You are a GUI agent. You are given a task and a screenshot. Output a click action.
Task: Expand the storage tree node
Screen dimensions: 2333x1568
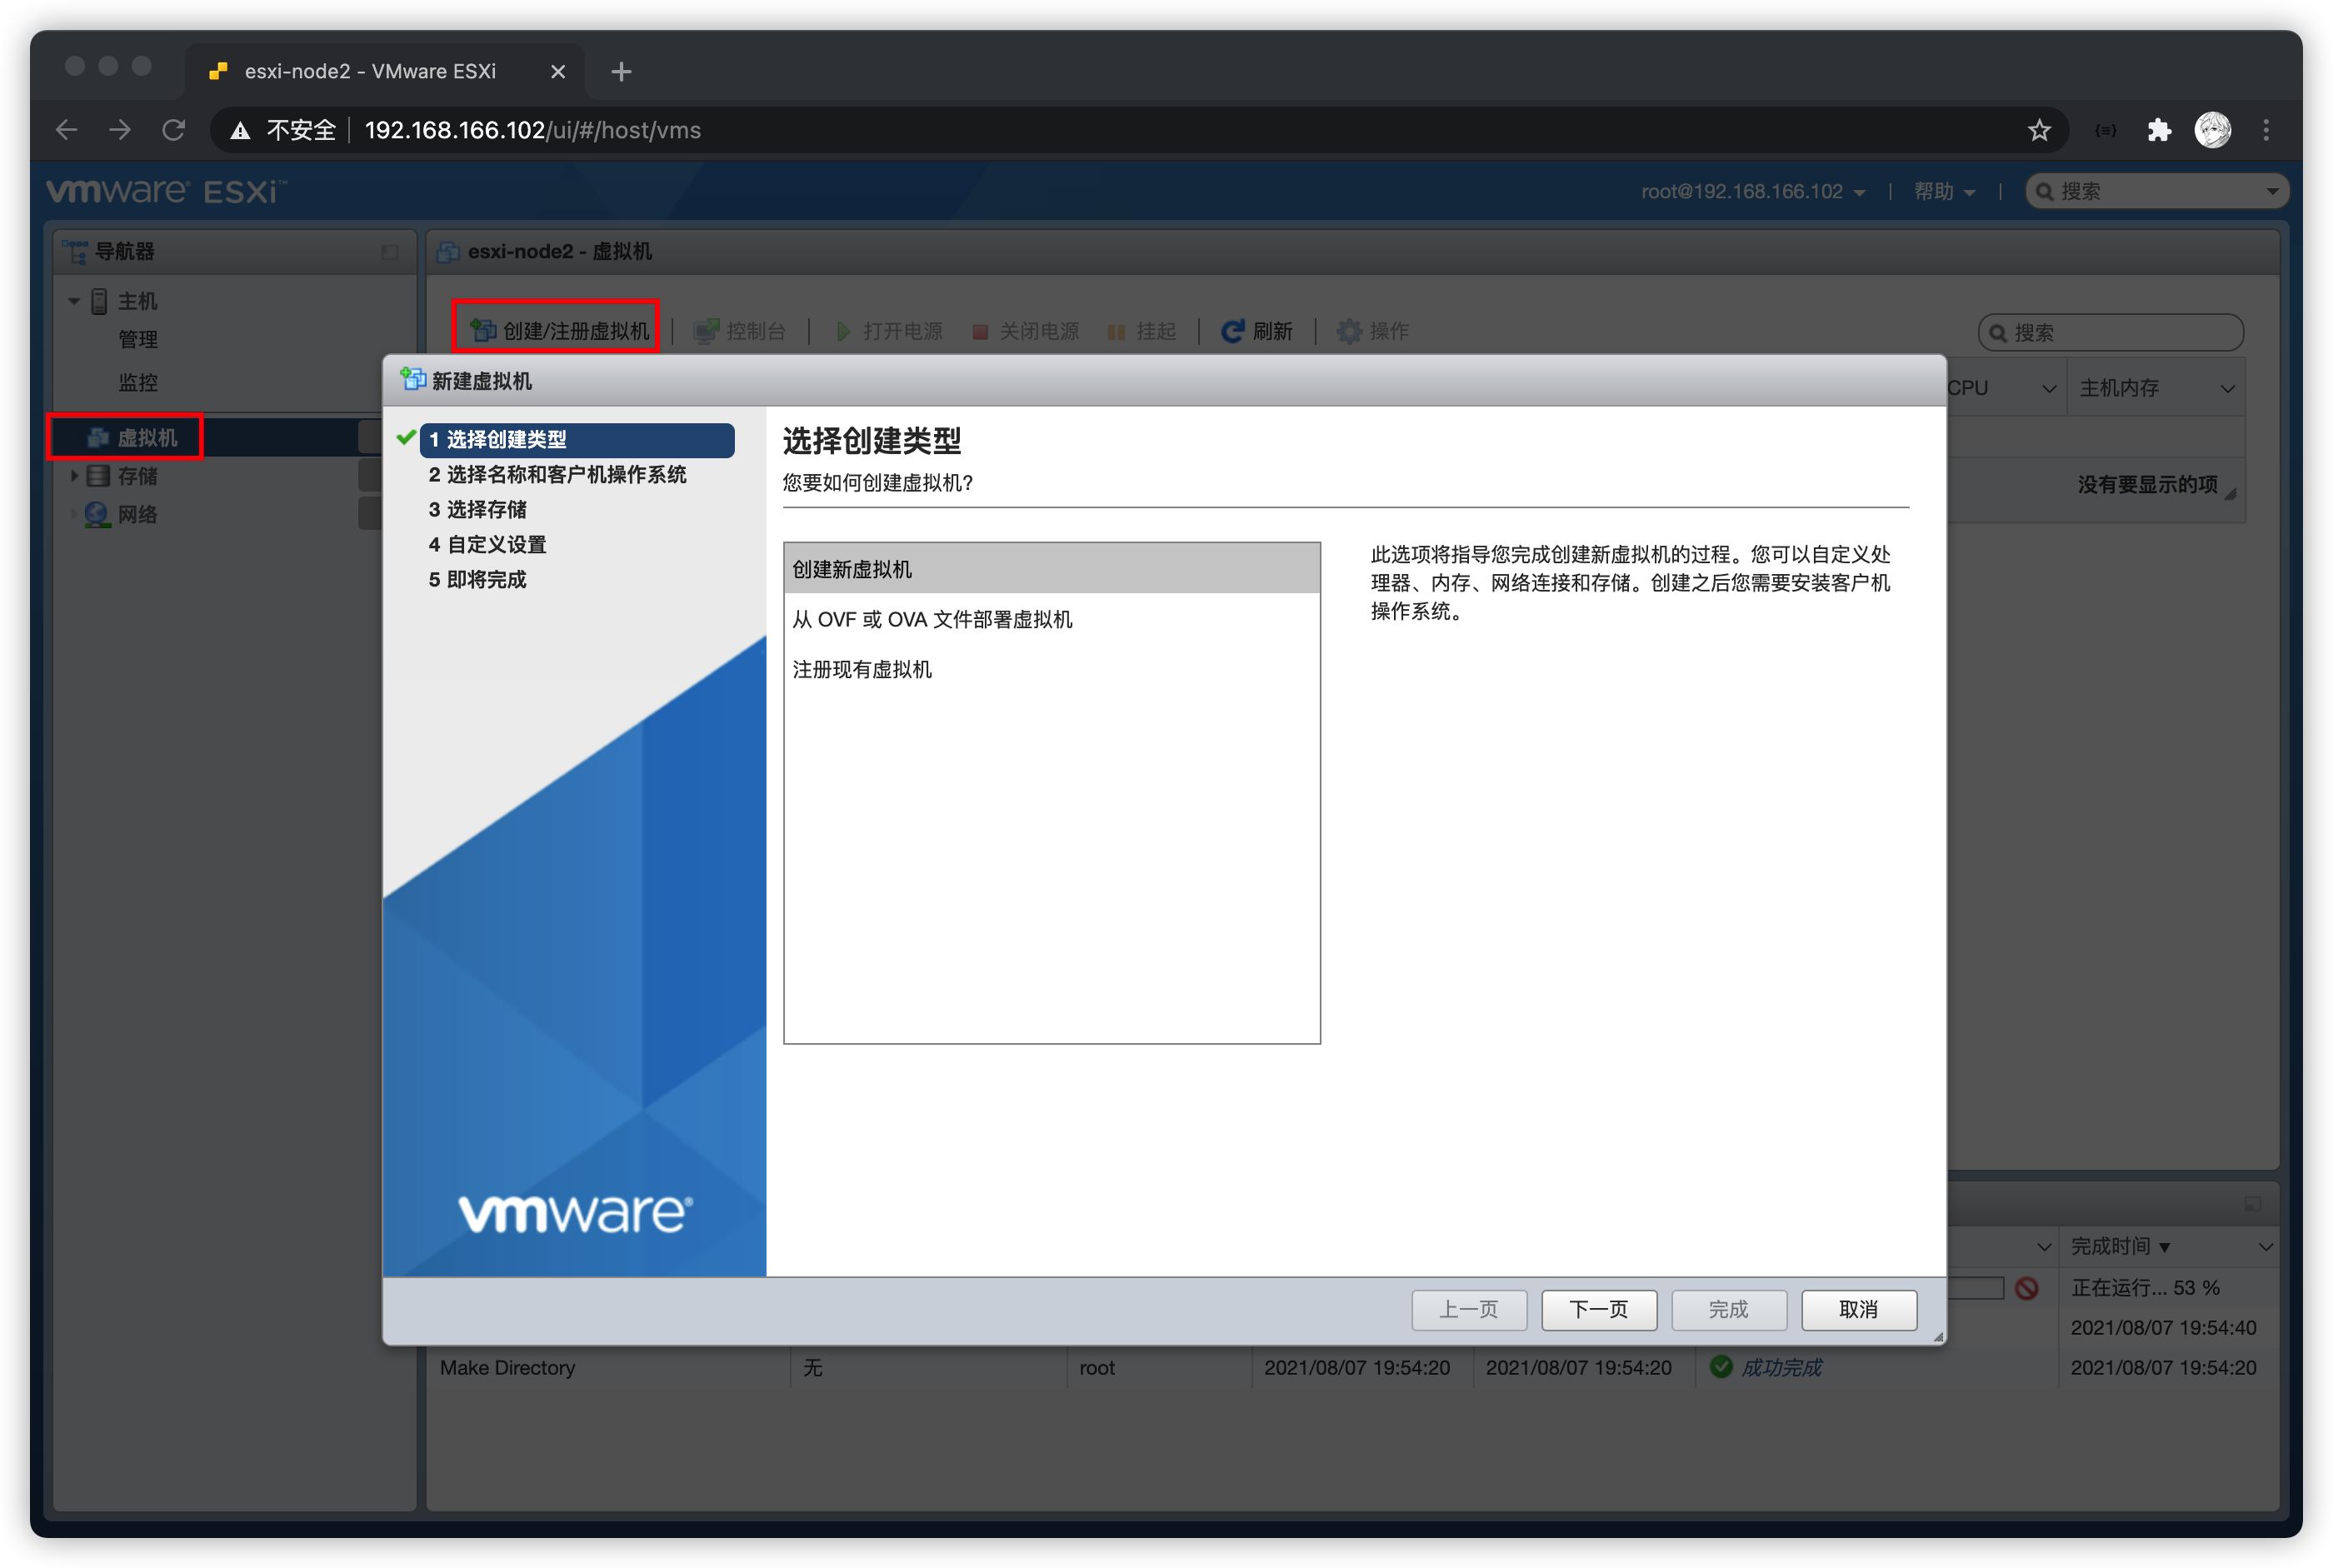(74, 476)
